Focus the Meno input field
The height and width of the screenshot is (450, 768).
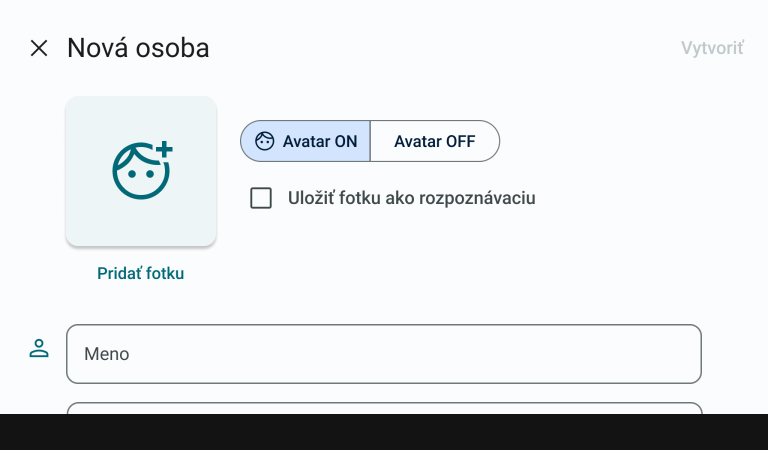(x=383, y=354)
